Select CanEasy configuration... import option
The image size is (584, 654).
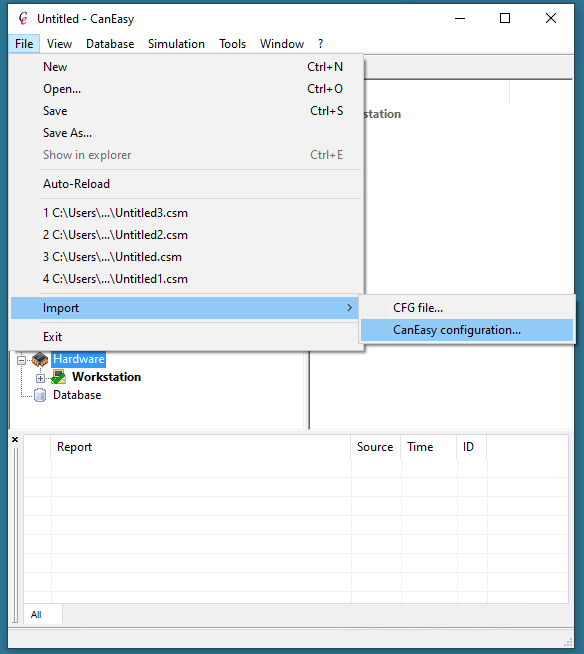click(x=467, y=330)
